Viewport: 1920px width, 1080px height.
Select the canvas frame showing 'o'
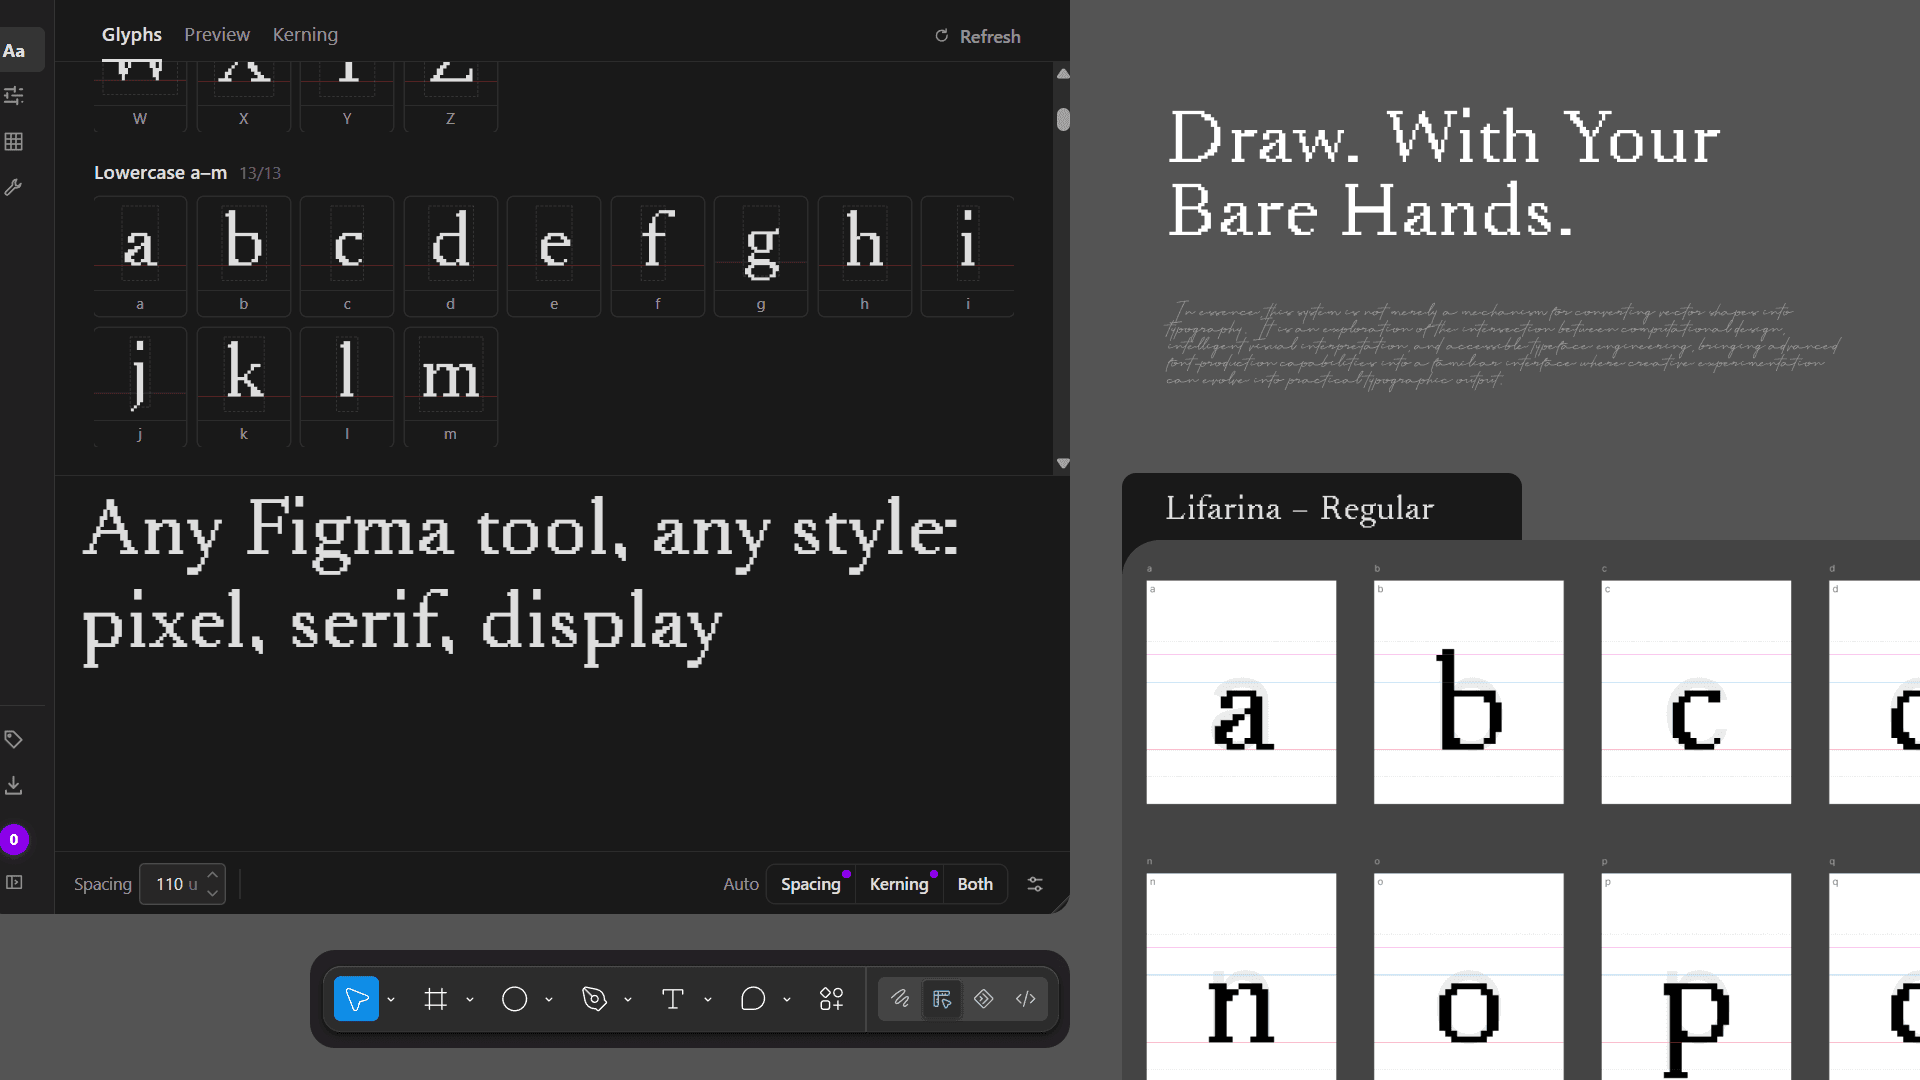click(1469, 977)
